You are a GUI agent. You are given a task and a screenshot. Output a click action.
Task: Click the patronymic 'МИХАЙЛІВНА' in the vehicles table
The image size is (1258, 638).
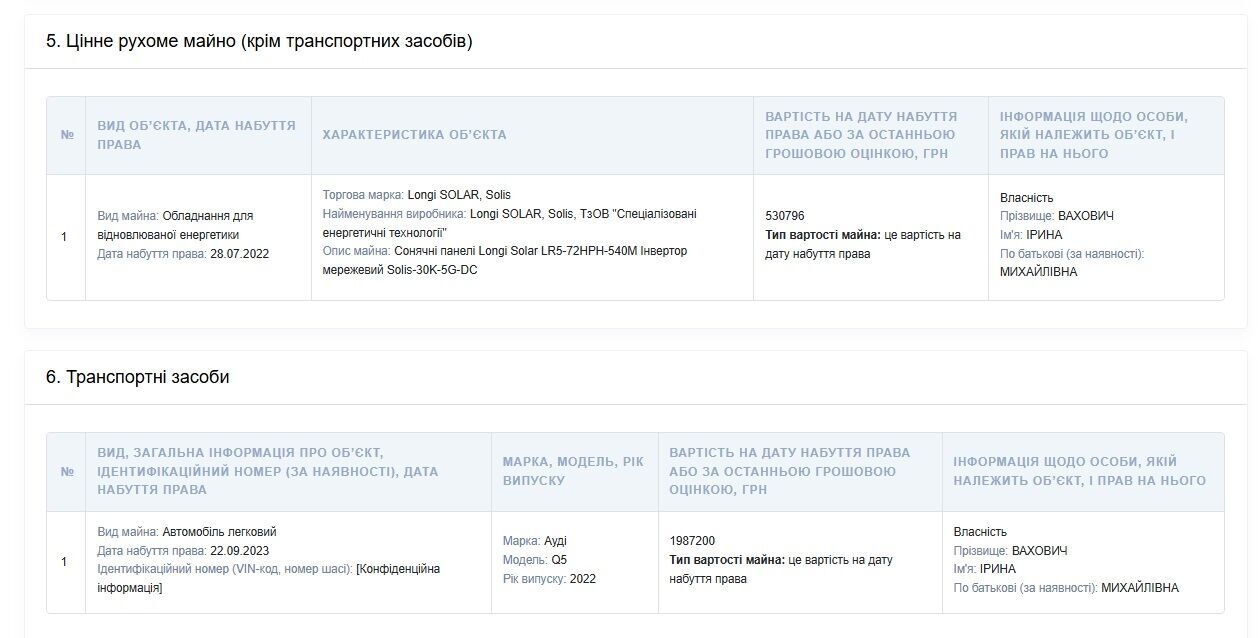pos(1140,588)
